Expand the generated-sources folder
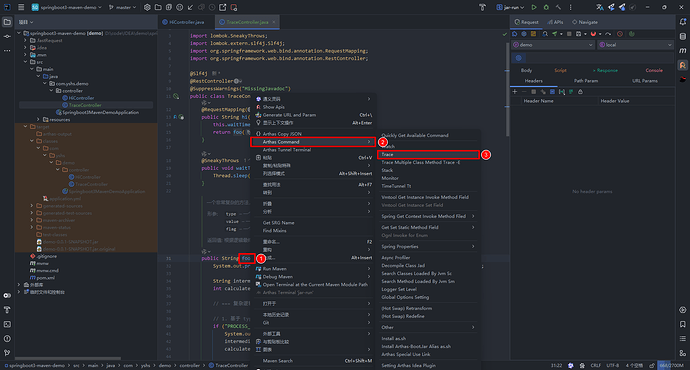The image size is (690, 370). (x=32, y=206)
